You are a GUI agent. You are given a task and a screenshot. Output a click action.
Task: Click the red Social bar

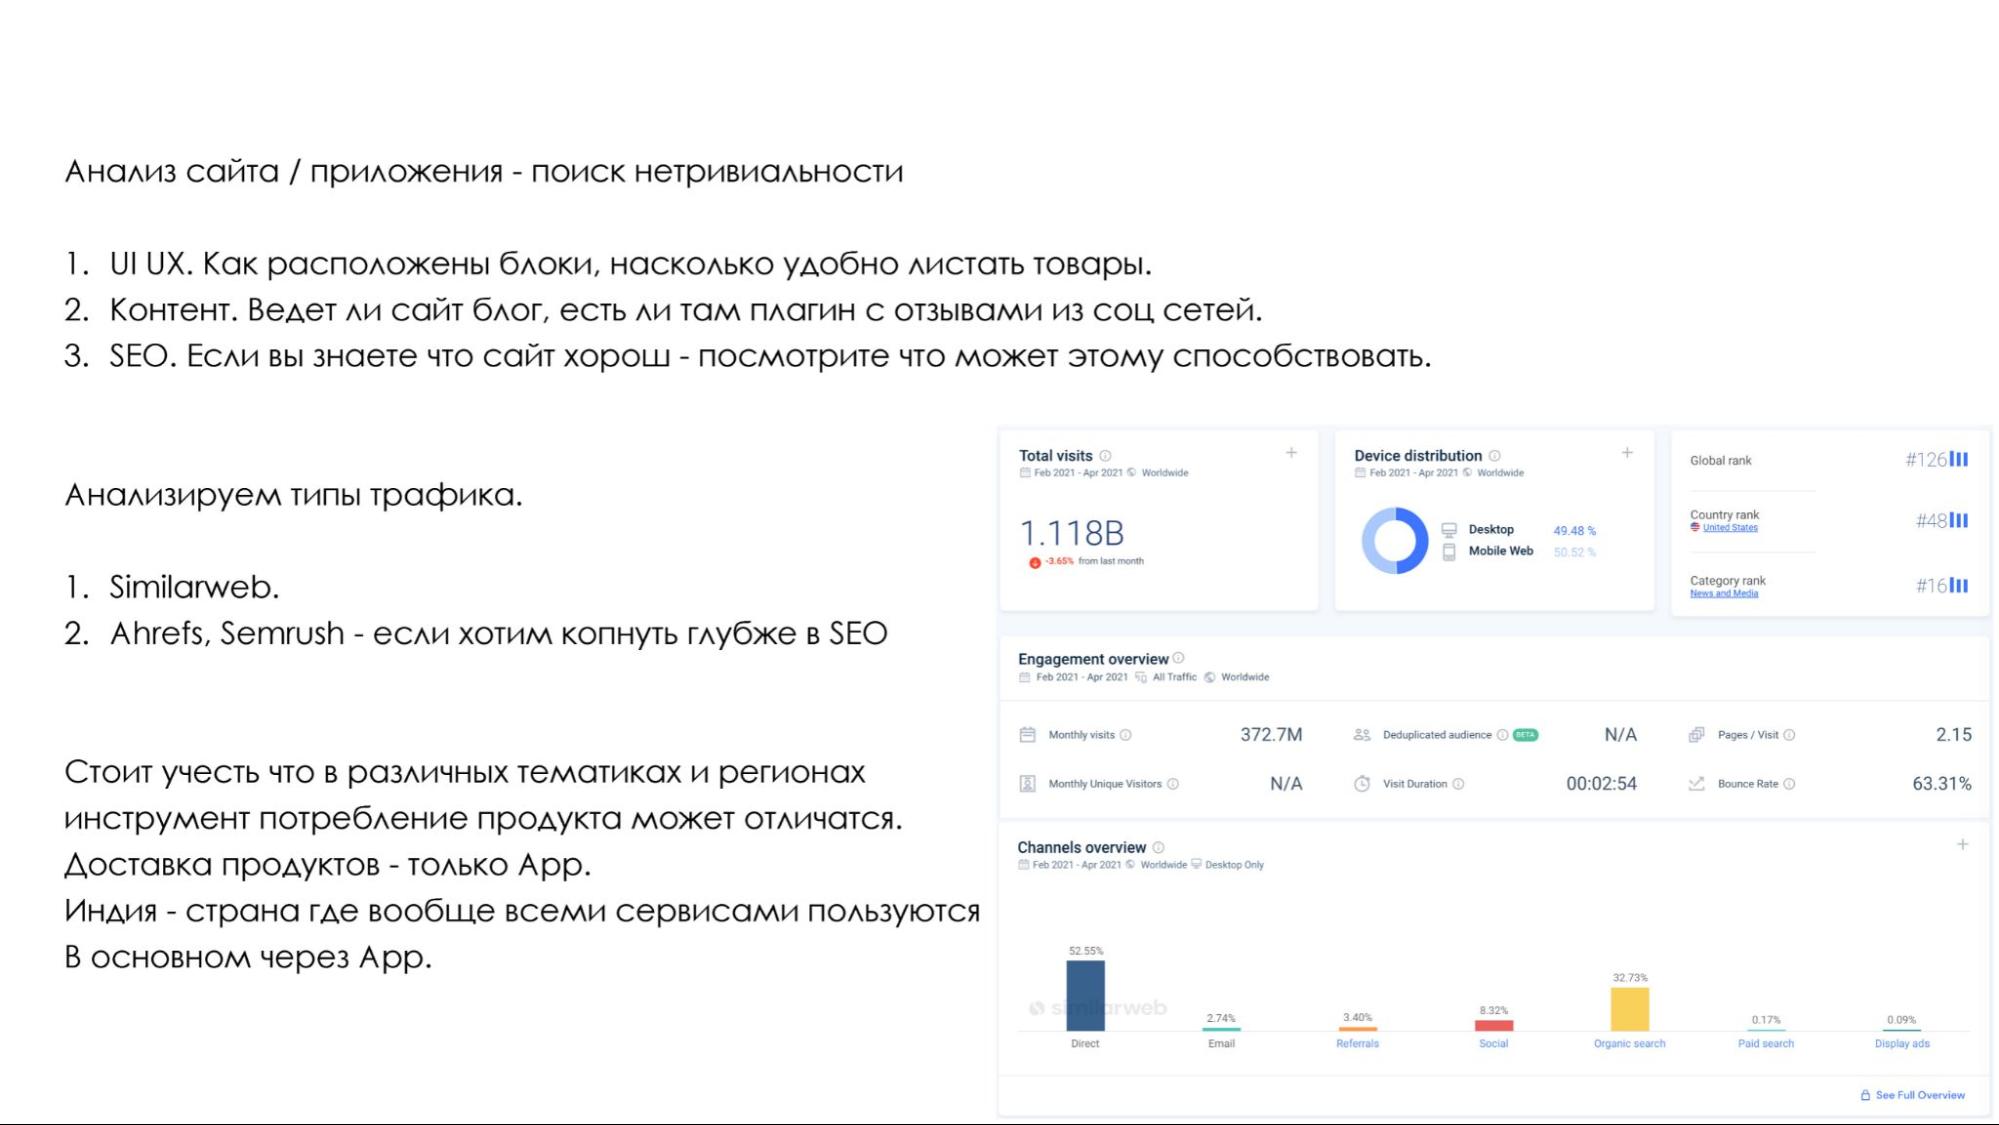(1493, 1025)
